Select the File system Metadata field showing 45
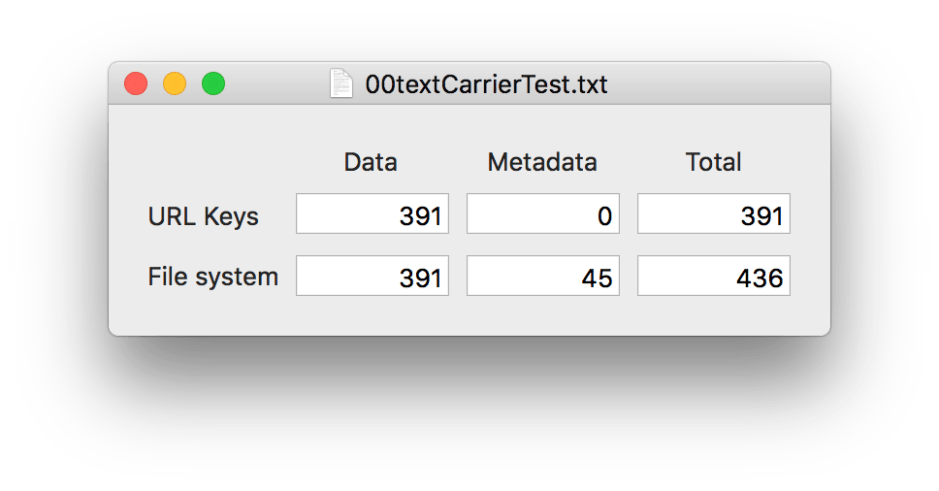Image resolution: width=939 pixels, height=491 pixels. click(543, 276)
